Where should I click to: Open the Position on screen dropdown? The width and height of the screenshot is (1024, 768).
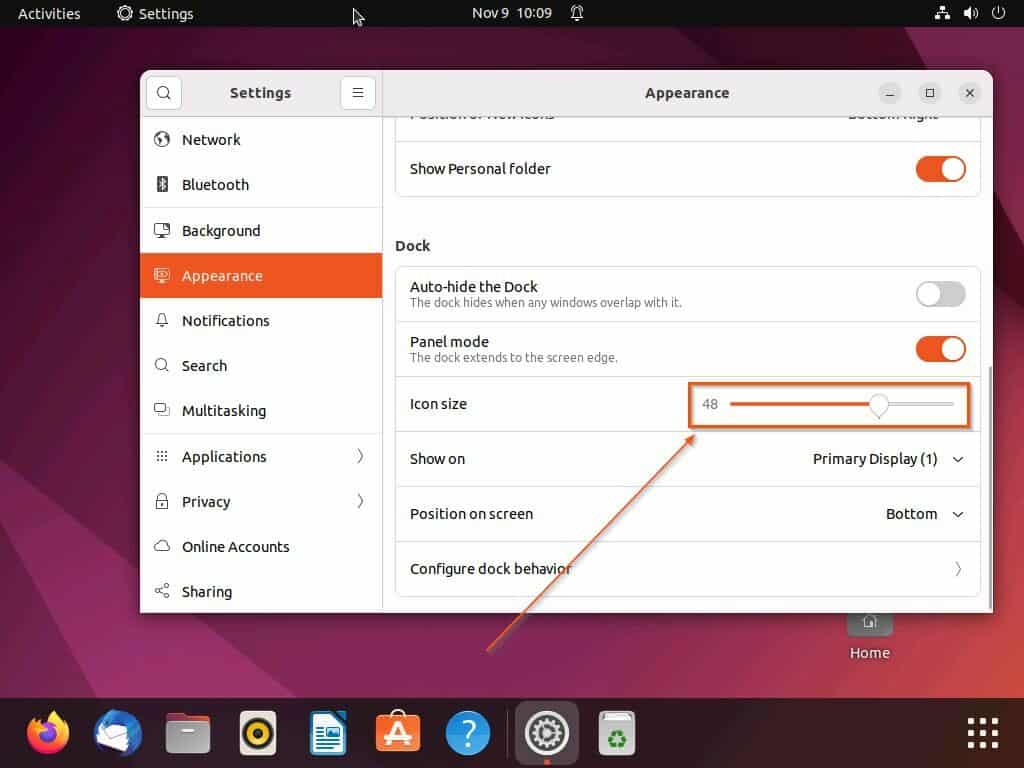[920, 514]
